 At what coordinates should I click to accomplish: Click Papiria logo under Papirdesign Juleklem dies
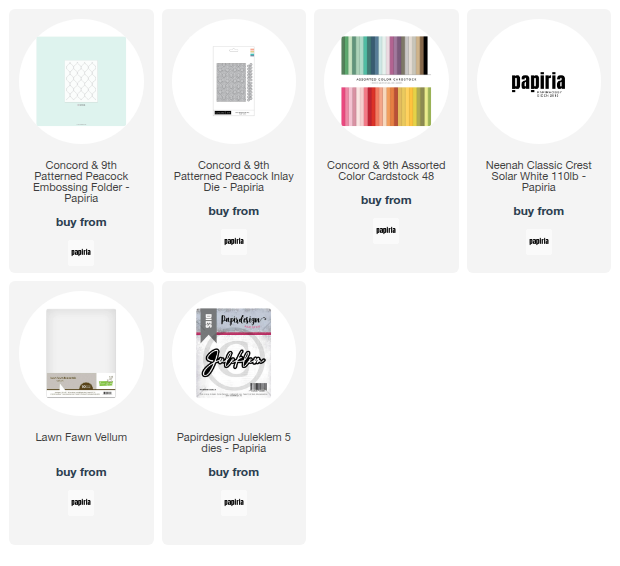233,502
